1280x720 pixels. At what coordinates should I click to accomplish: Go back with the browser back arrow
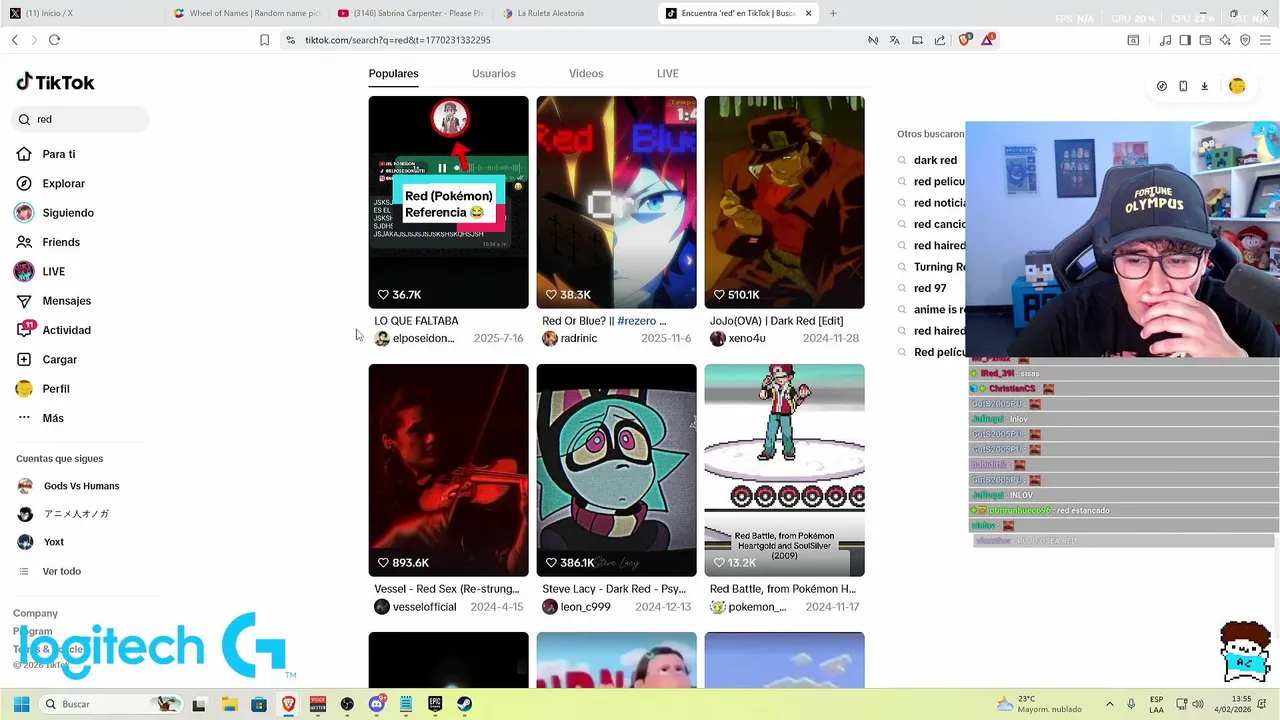point(15,40)
